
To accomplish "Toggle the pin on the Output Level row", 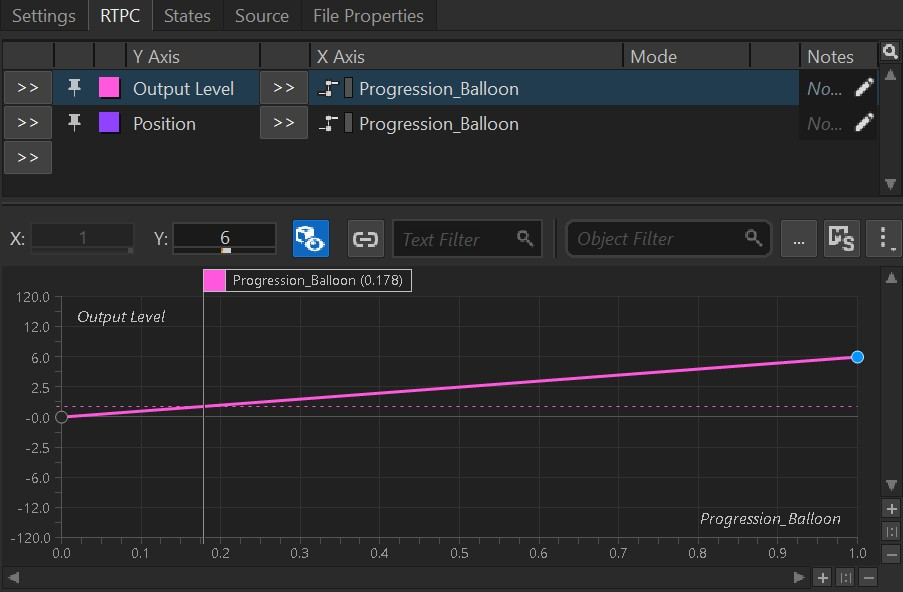I will point(74,88).
